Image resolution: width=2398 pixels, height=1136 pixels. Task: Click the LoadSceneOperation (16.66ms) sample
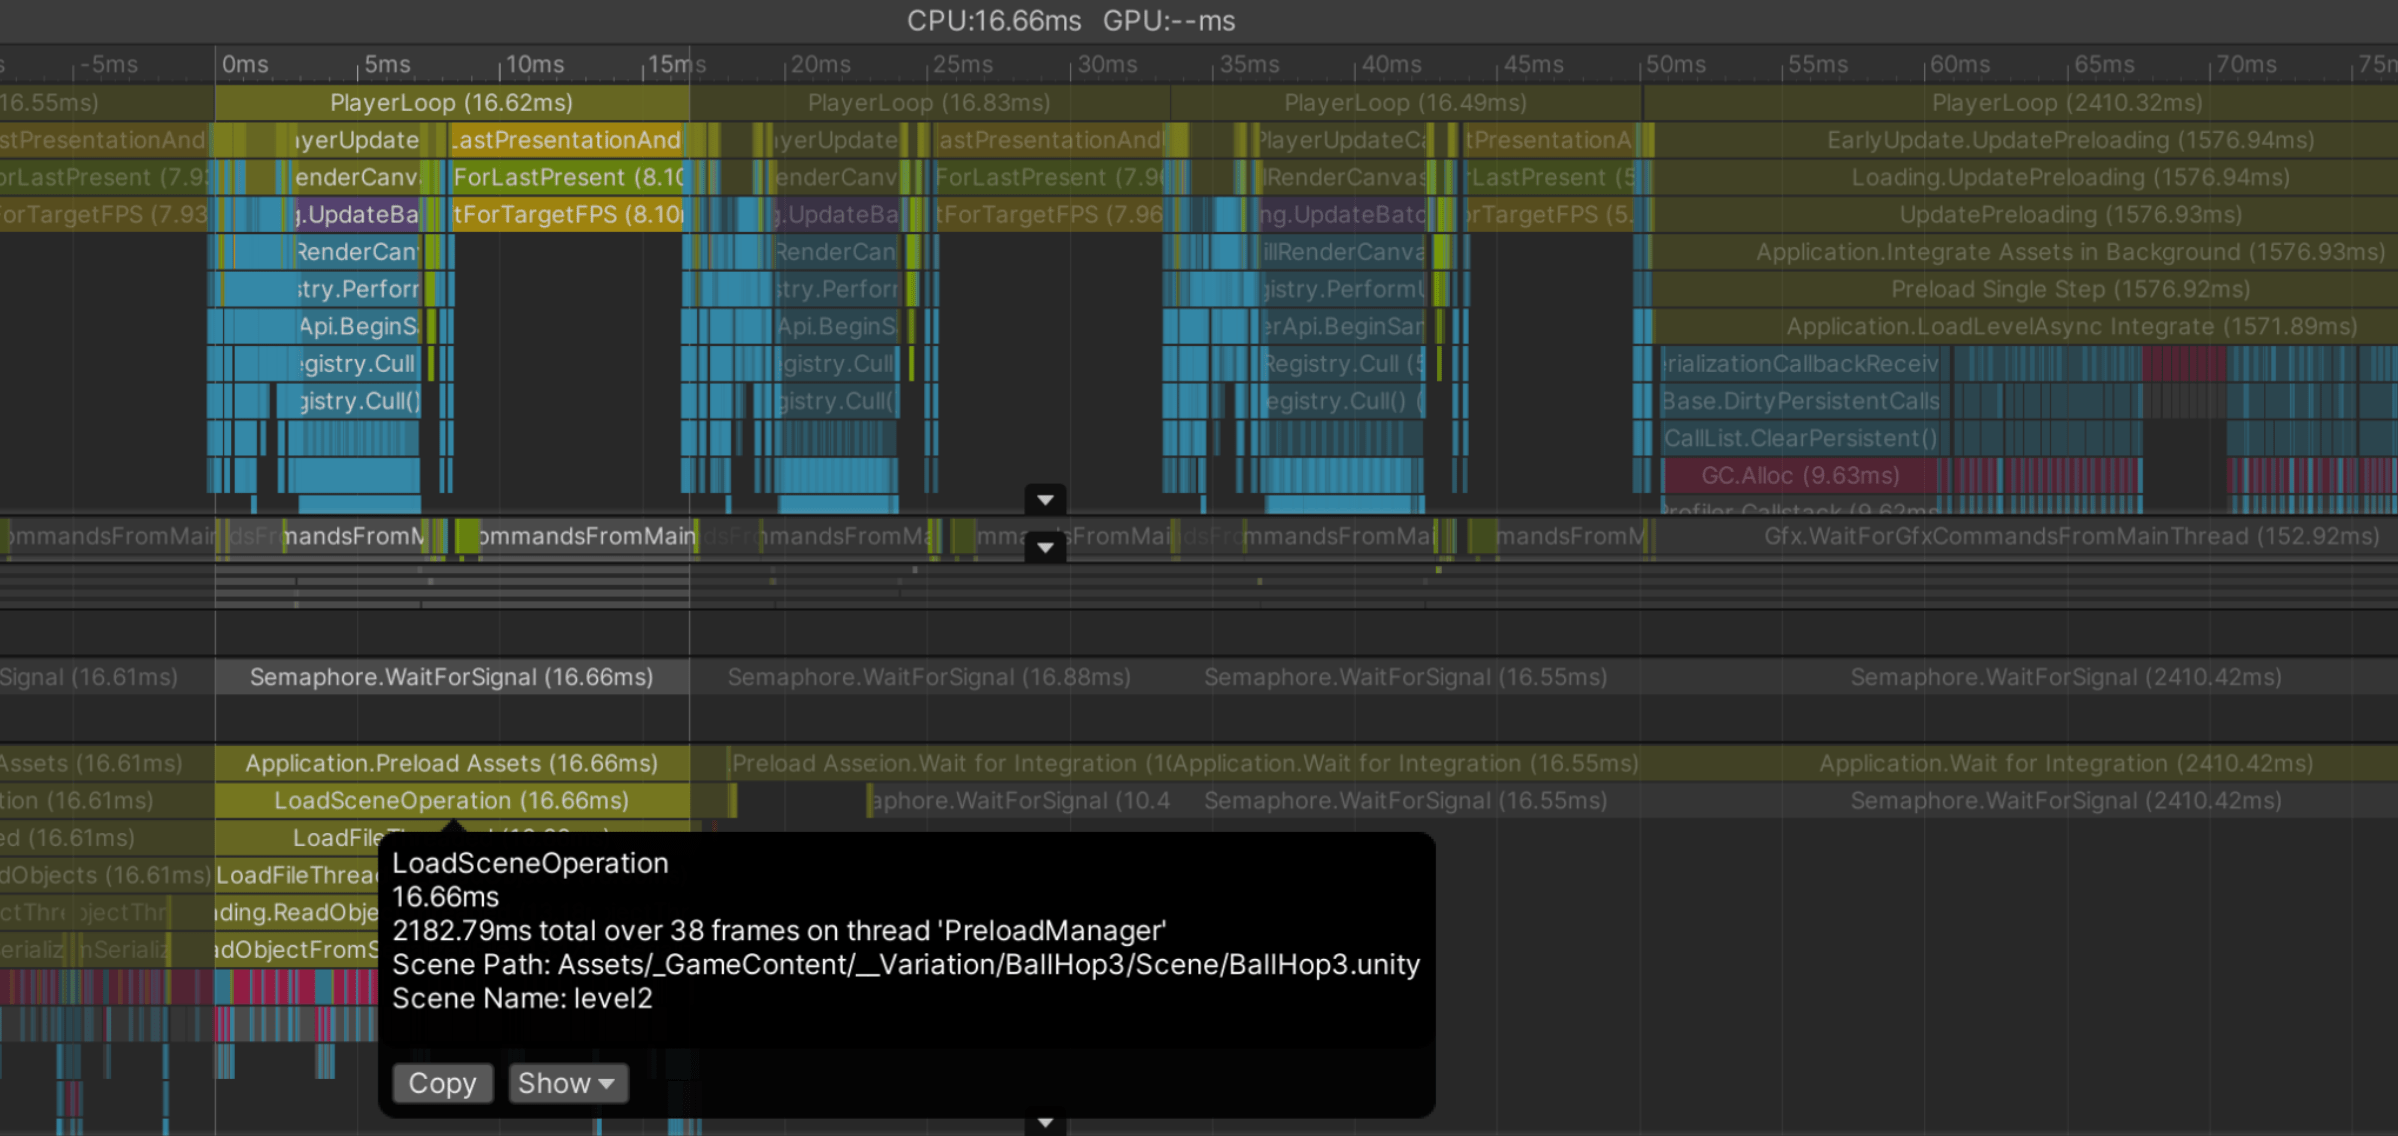point(451,800)
